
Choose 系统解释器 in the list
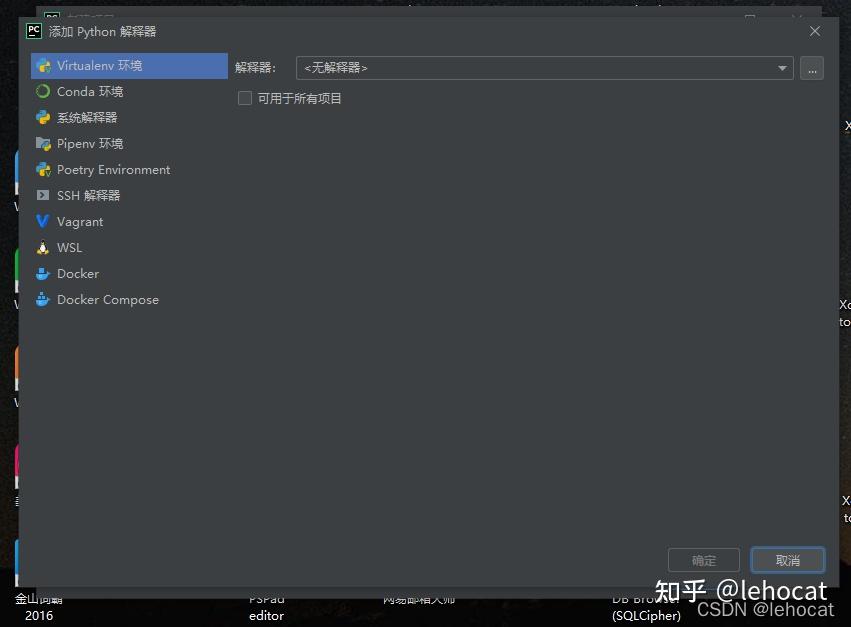tap(129, 118)
